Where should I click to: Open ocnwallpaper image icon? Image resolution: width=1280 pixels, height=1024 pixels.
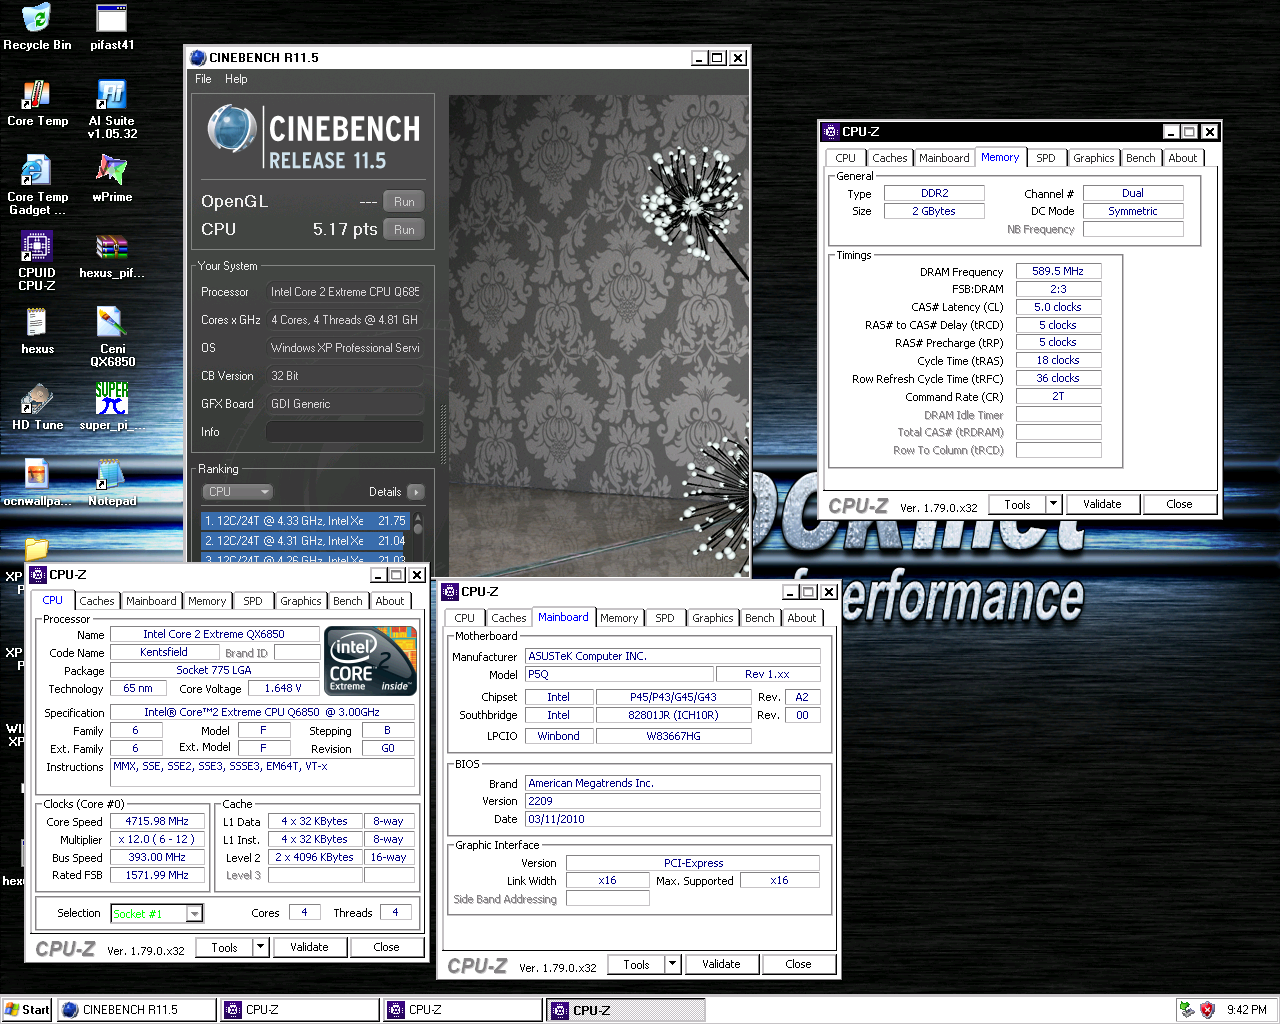(x=37, y=483)
